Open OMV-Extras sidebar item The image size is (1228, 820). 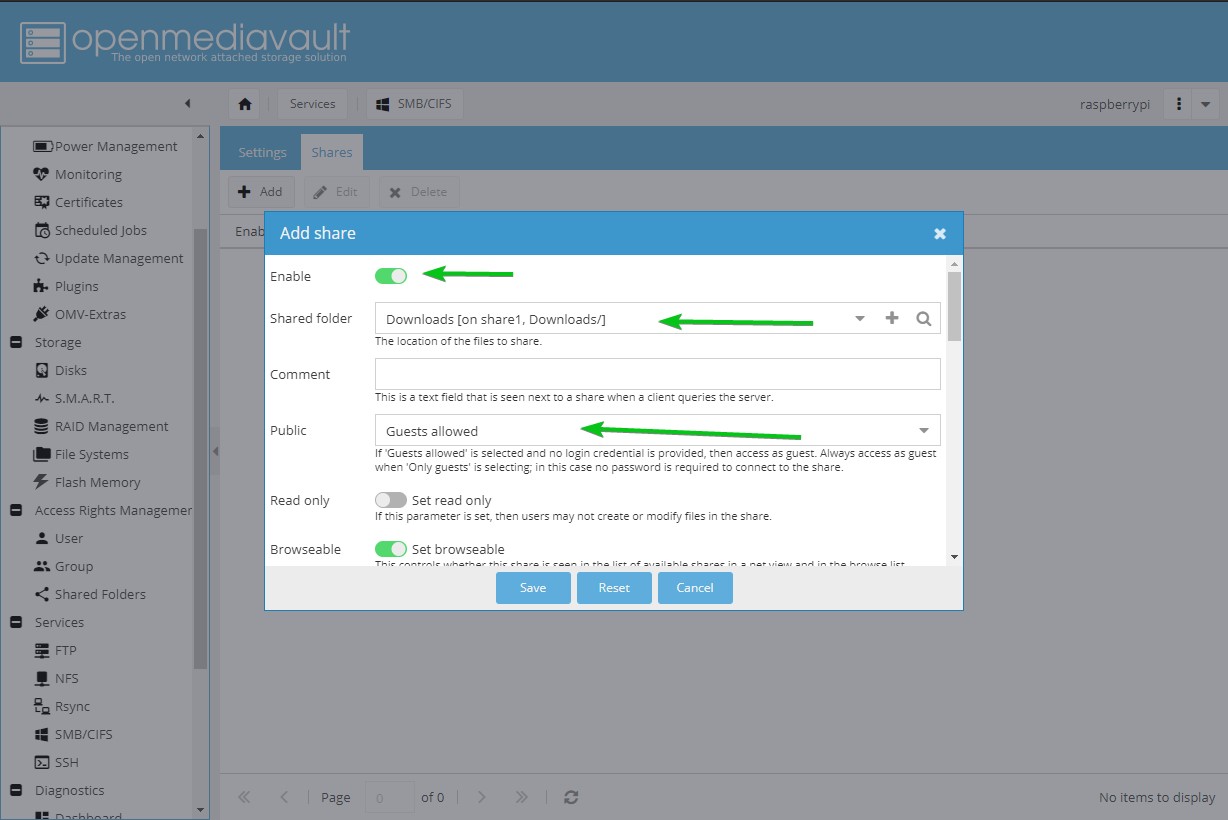tap(80, 314)
